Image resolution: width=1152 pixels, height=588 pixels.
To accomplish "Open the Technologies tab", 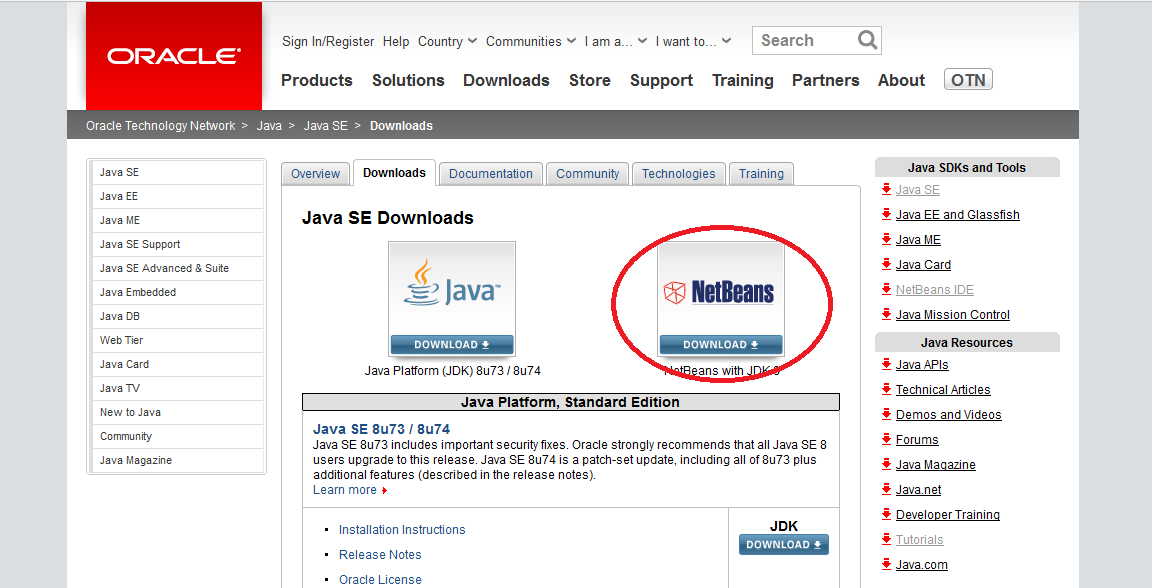I will click(678, 174).
